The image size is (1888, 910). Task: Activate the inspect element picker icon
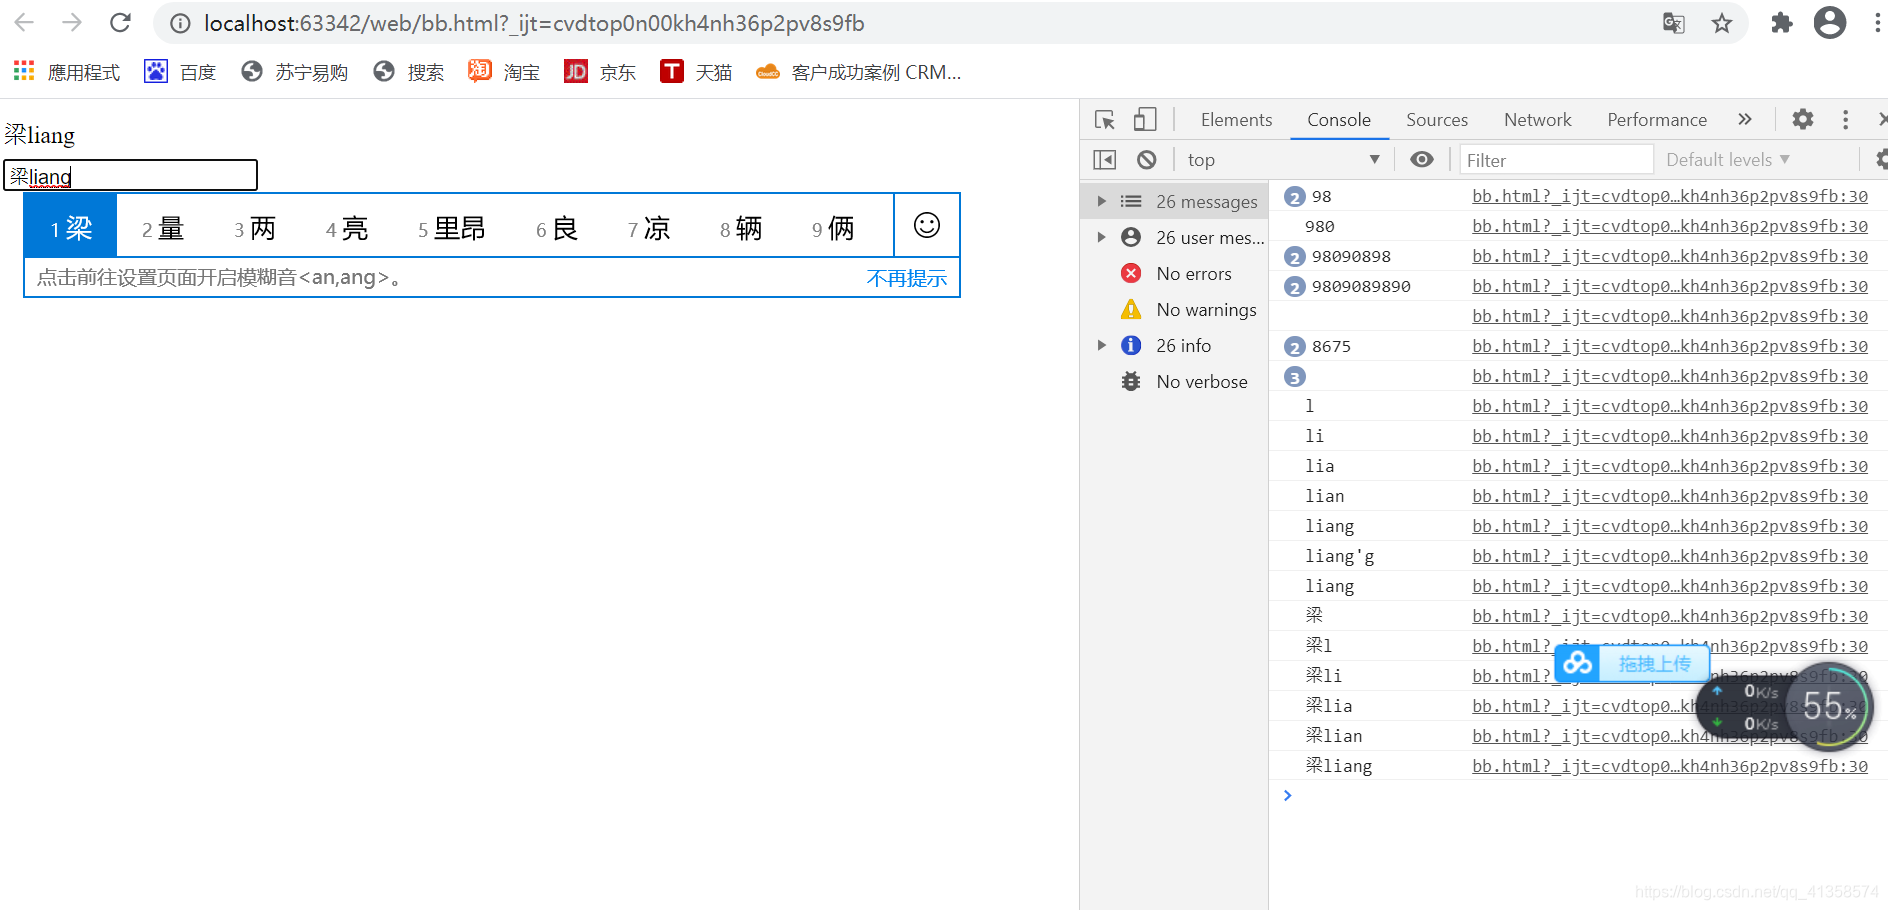[x=1105, y=120]
